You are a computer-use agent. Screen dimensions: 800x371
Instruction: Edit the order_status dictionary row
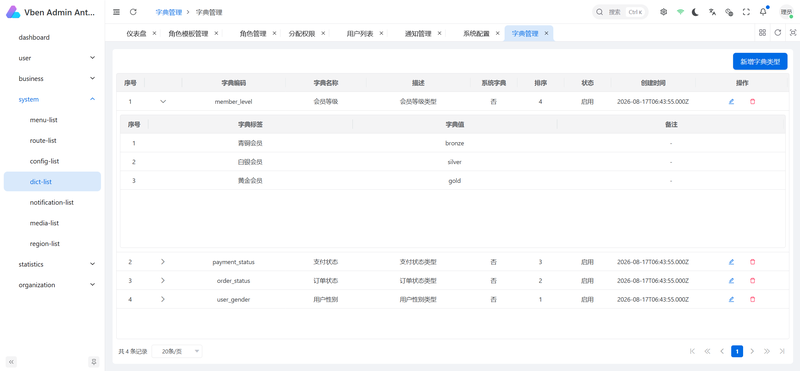(731, 281)
